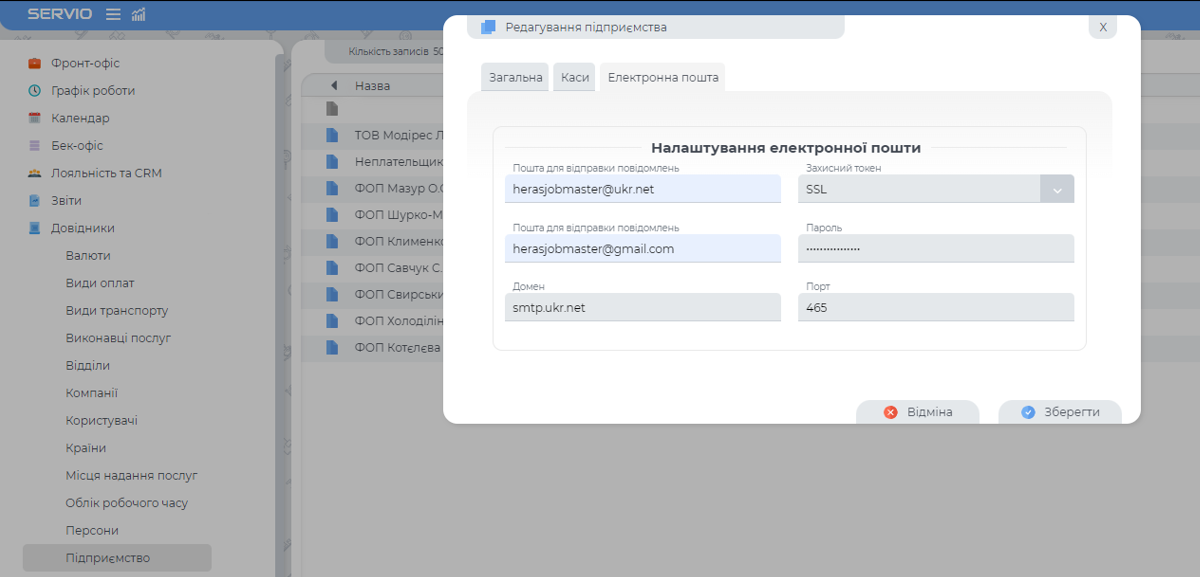
Task: Click the clock icon for Графік роботи
Action: coord(34,91)
